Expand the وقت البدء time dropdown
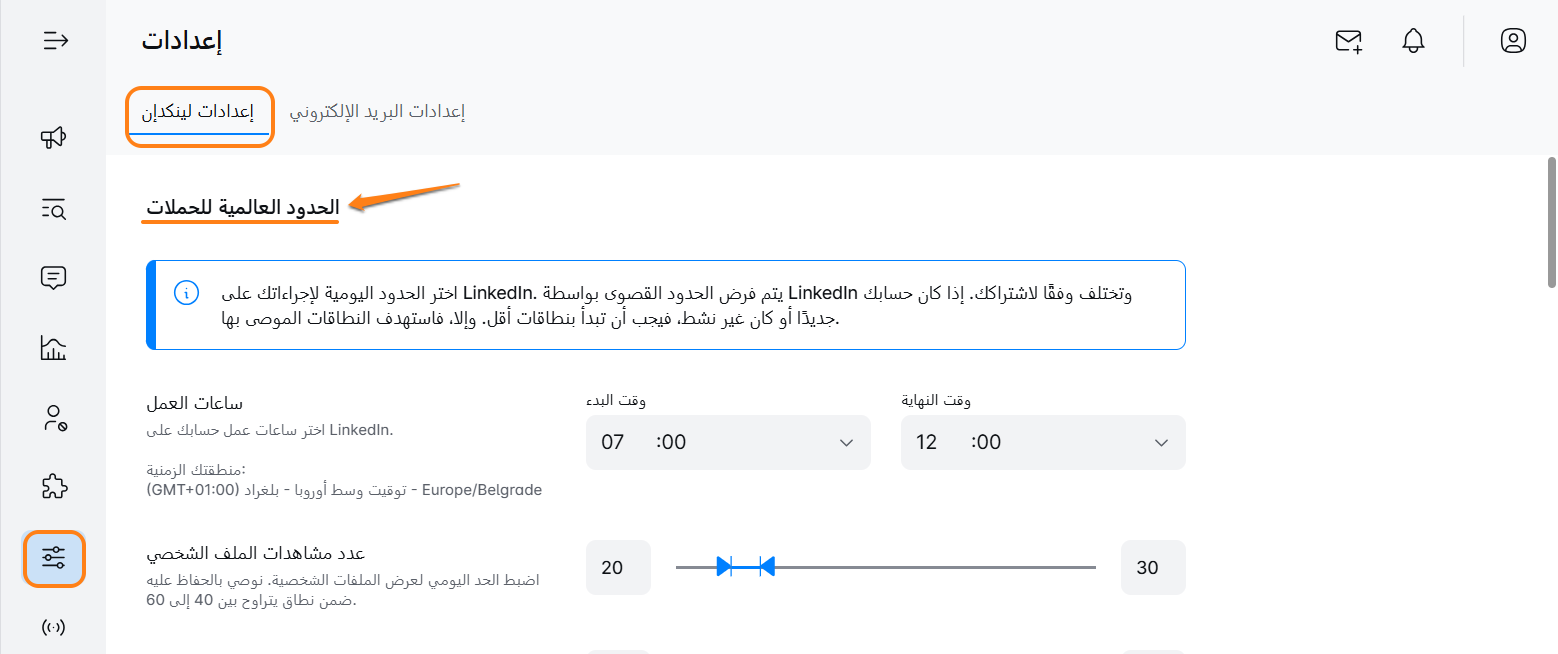 728,442
